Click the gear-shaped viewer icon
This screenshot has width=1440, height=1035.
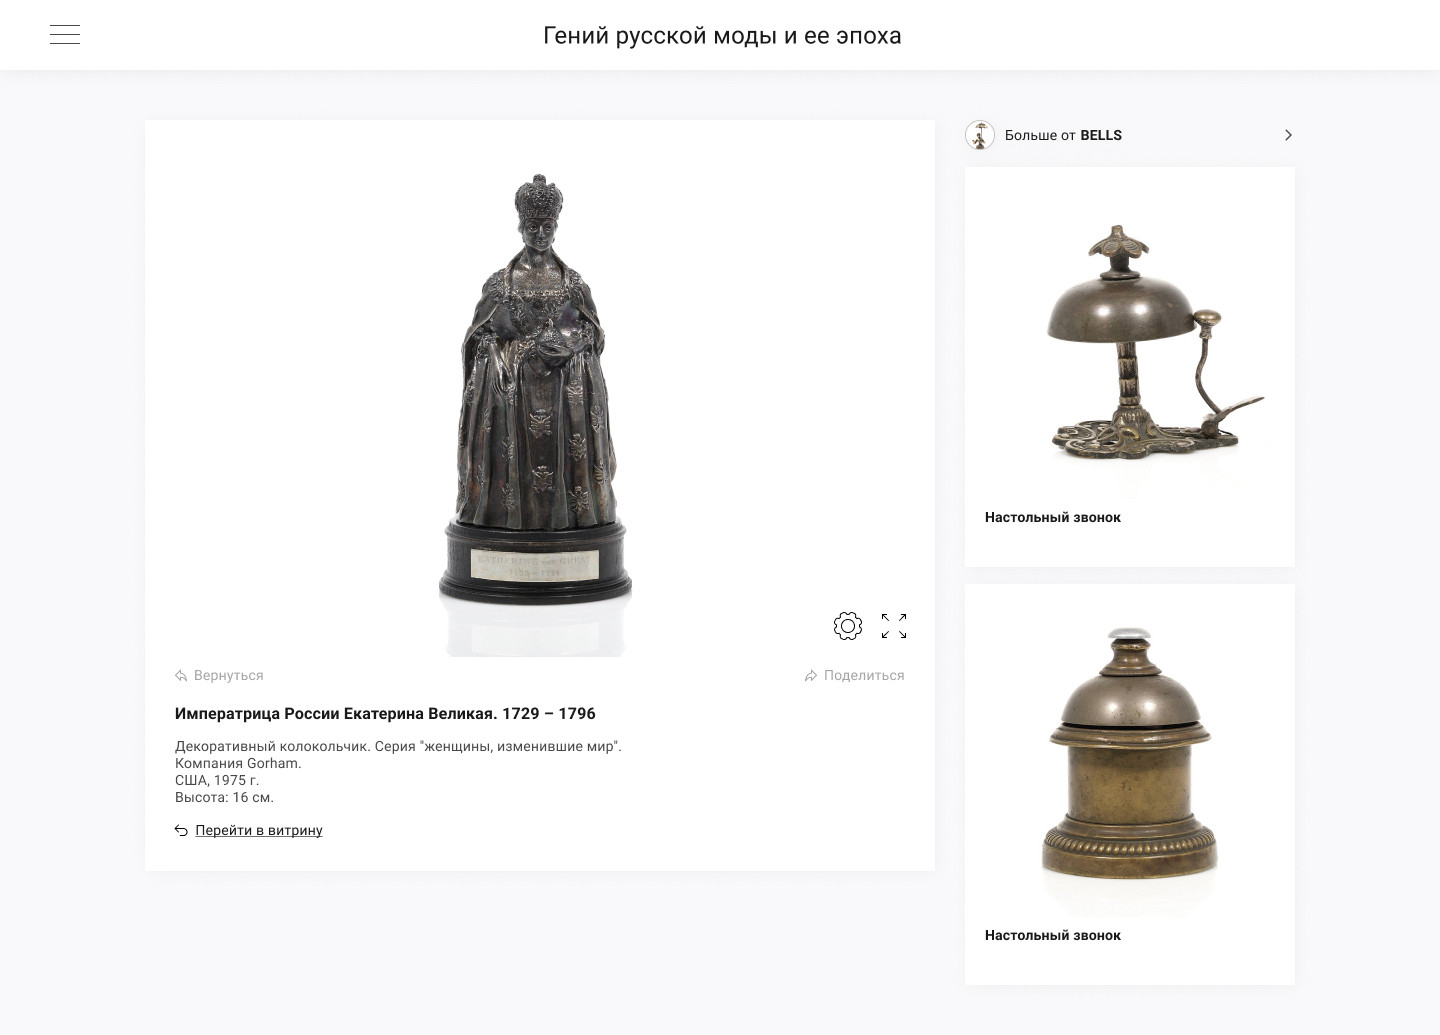coord(848,626)
